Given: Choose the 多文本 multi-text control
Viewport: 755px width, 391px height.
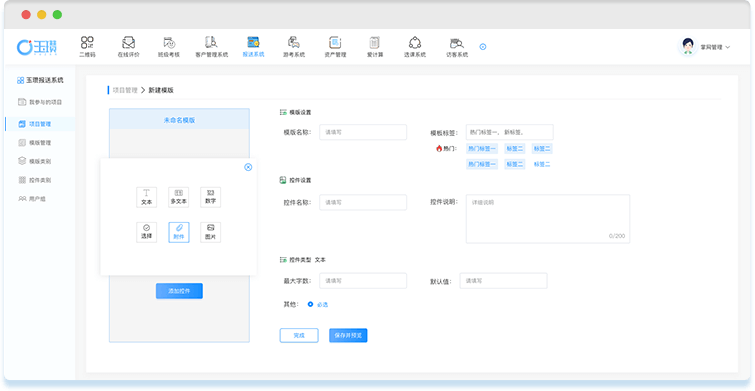Looking at the screenshot, I should coord(179,197).
